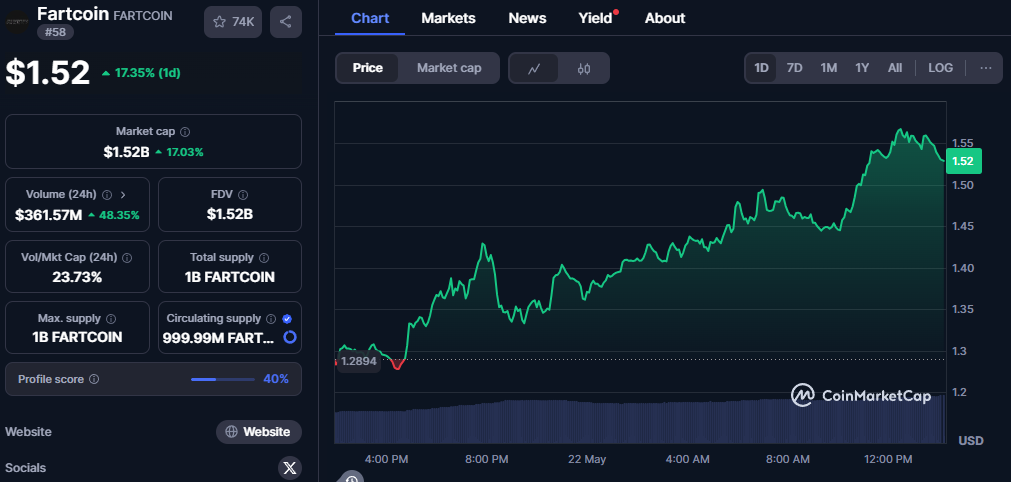Click the info icon next to Volume (24h)
Screen dimensions: 1011x482
107,195
